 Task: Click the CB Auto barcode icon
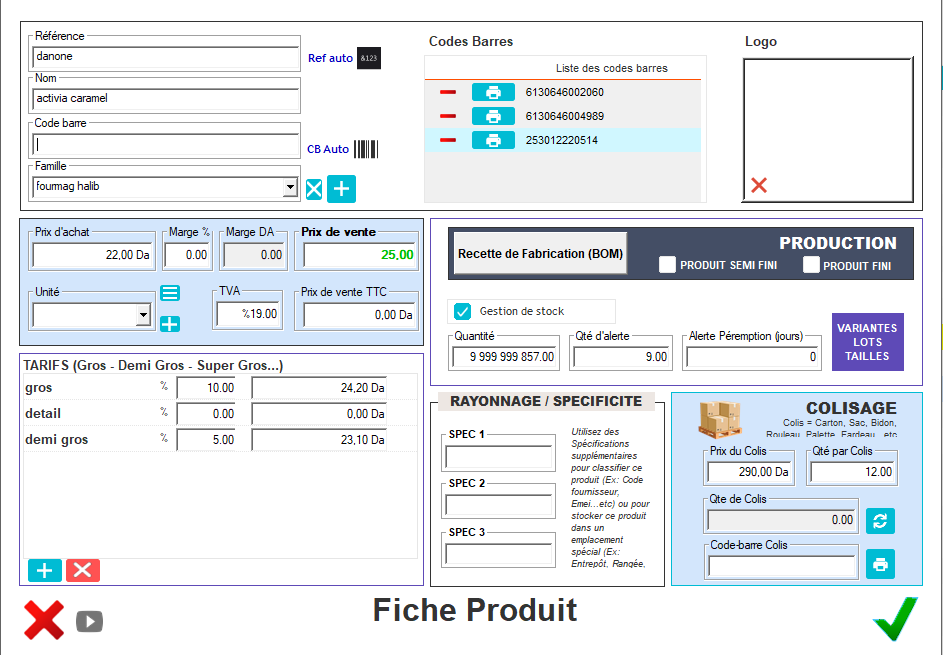[x=367, y=149]
